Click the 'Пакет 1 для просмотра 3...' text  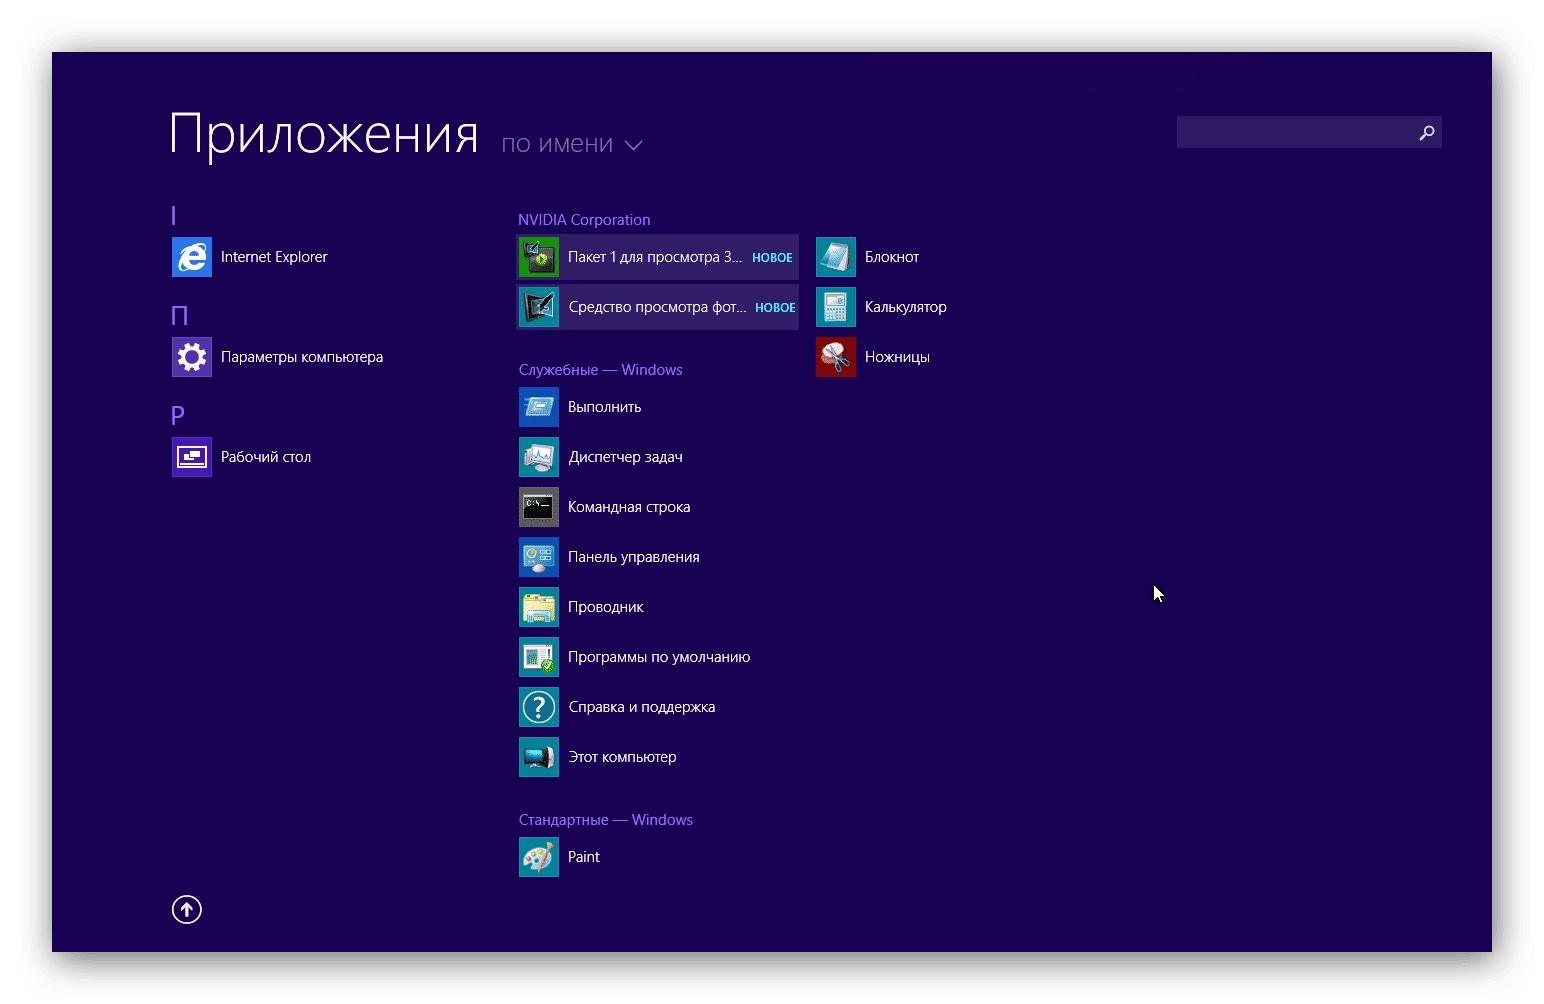pos(655,257)
